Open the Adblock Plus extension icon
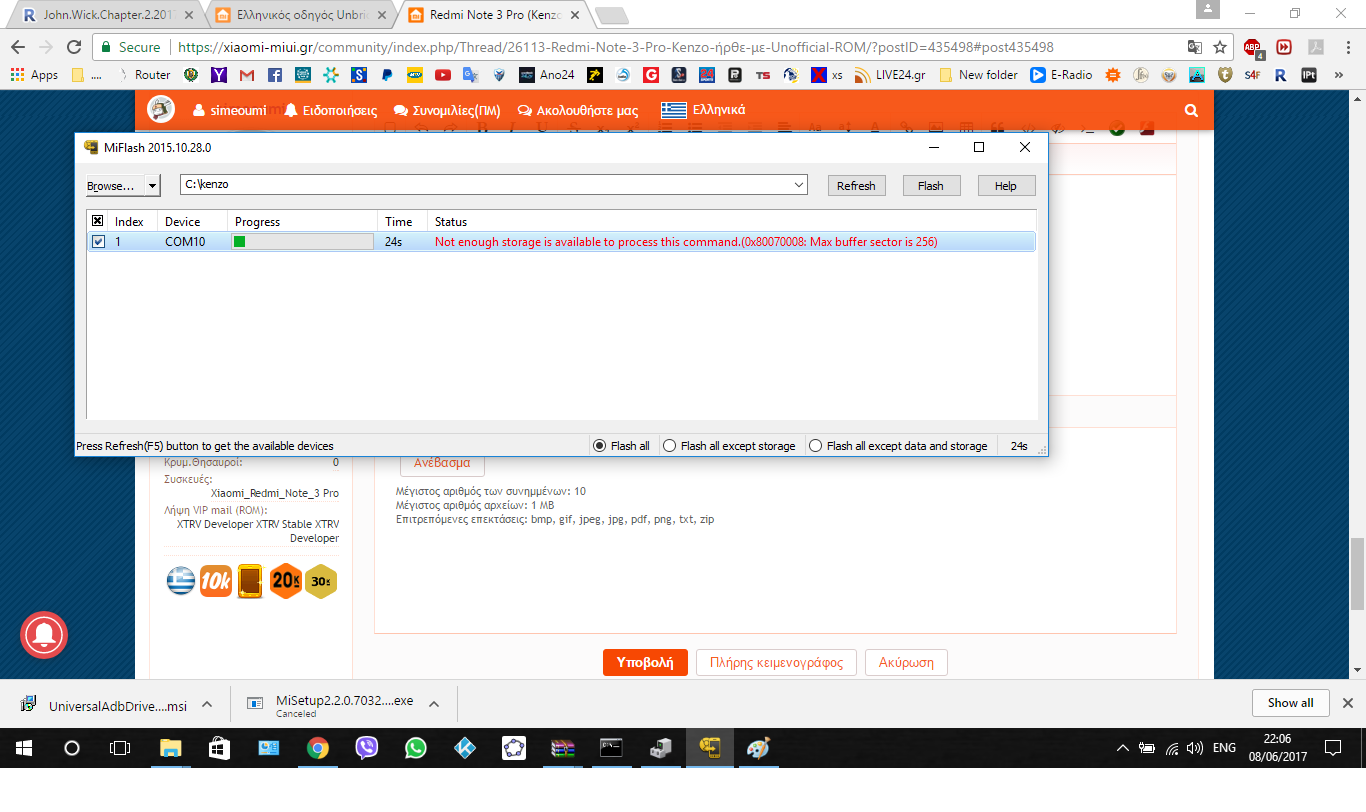 pyautogui.click(x=1253, y=47)
